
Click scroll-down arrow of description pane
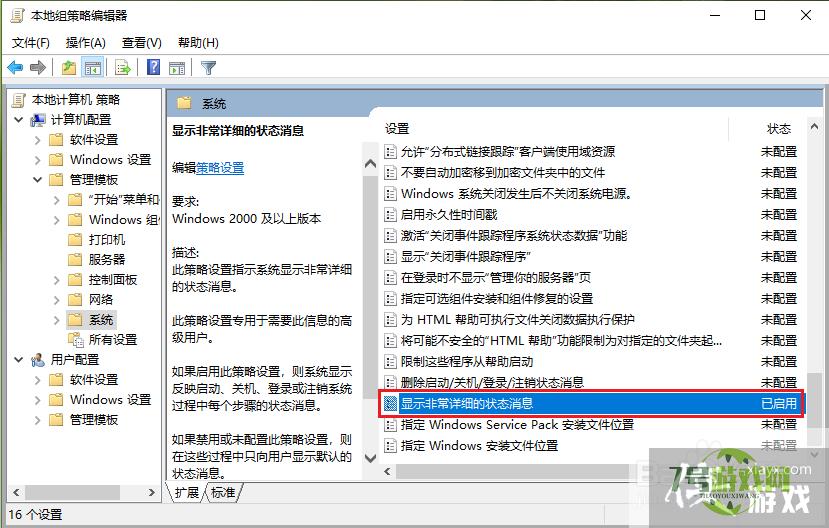click(371, 458)
